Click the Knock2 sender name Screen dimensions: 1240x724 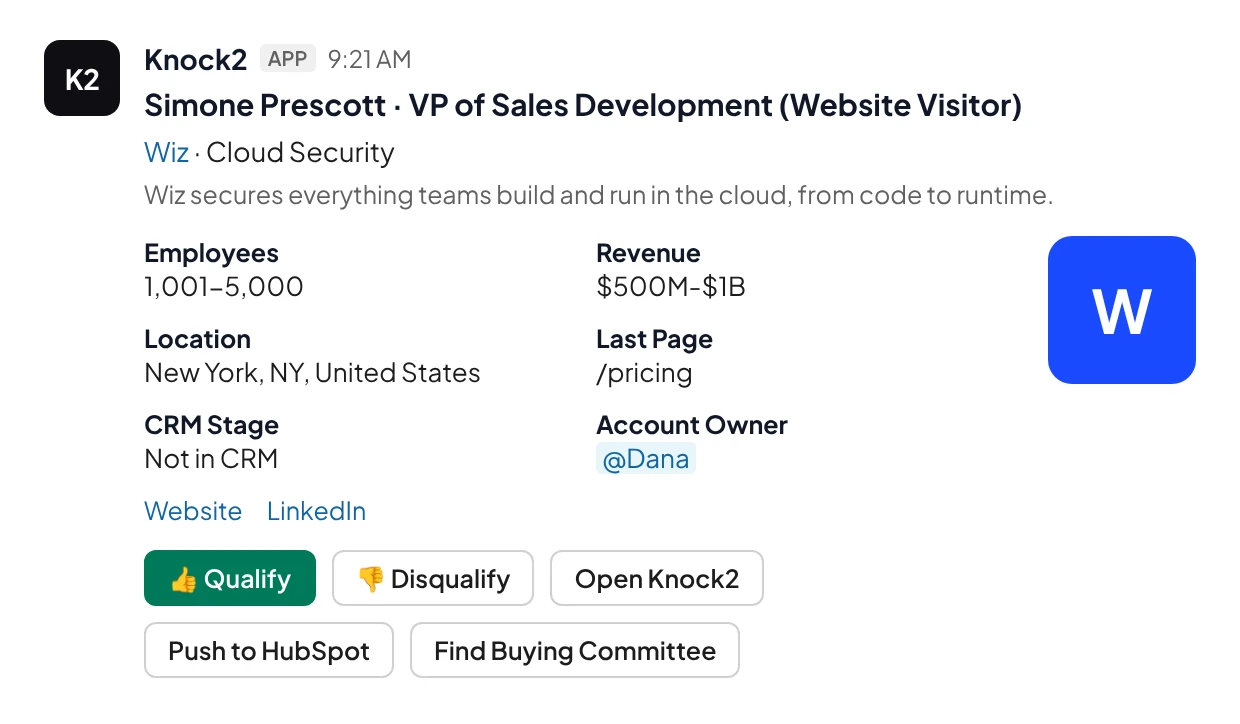pyautogui.click(x=195, y=60)
